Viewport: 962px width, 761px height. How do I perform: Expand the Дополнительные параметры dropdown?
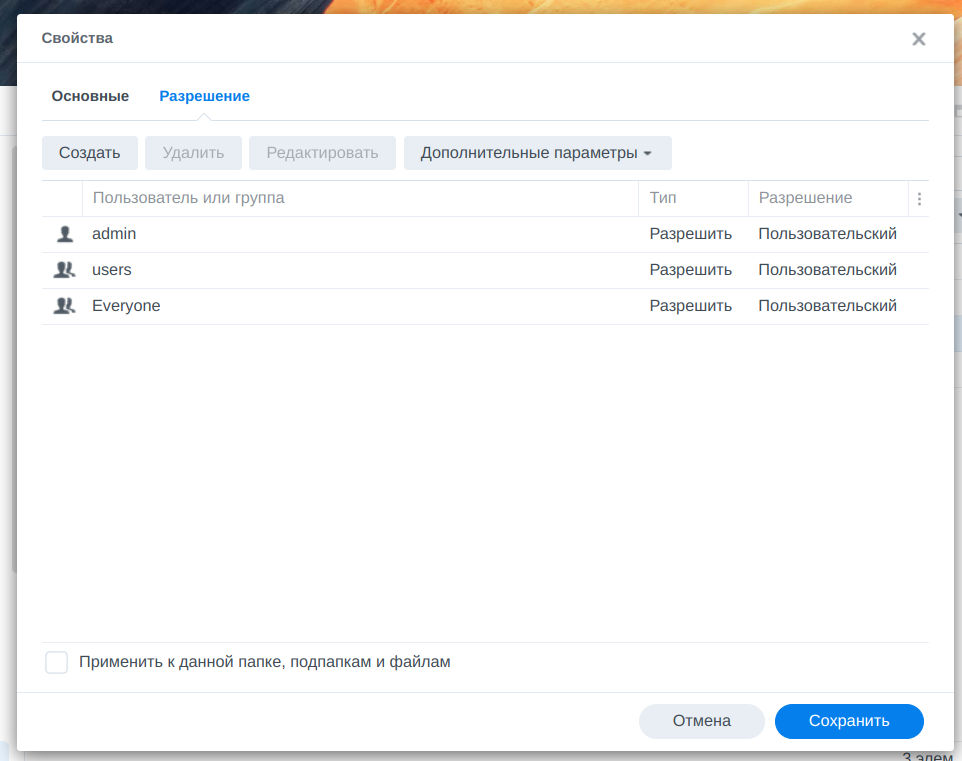pyautogui.click(x=537, y=153)
